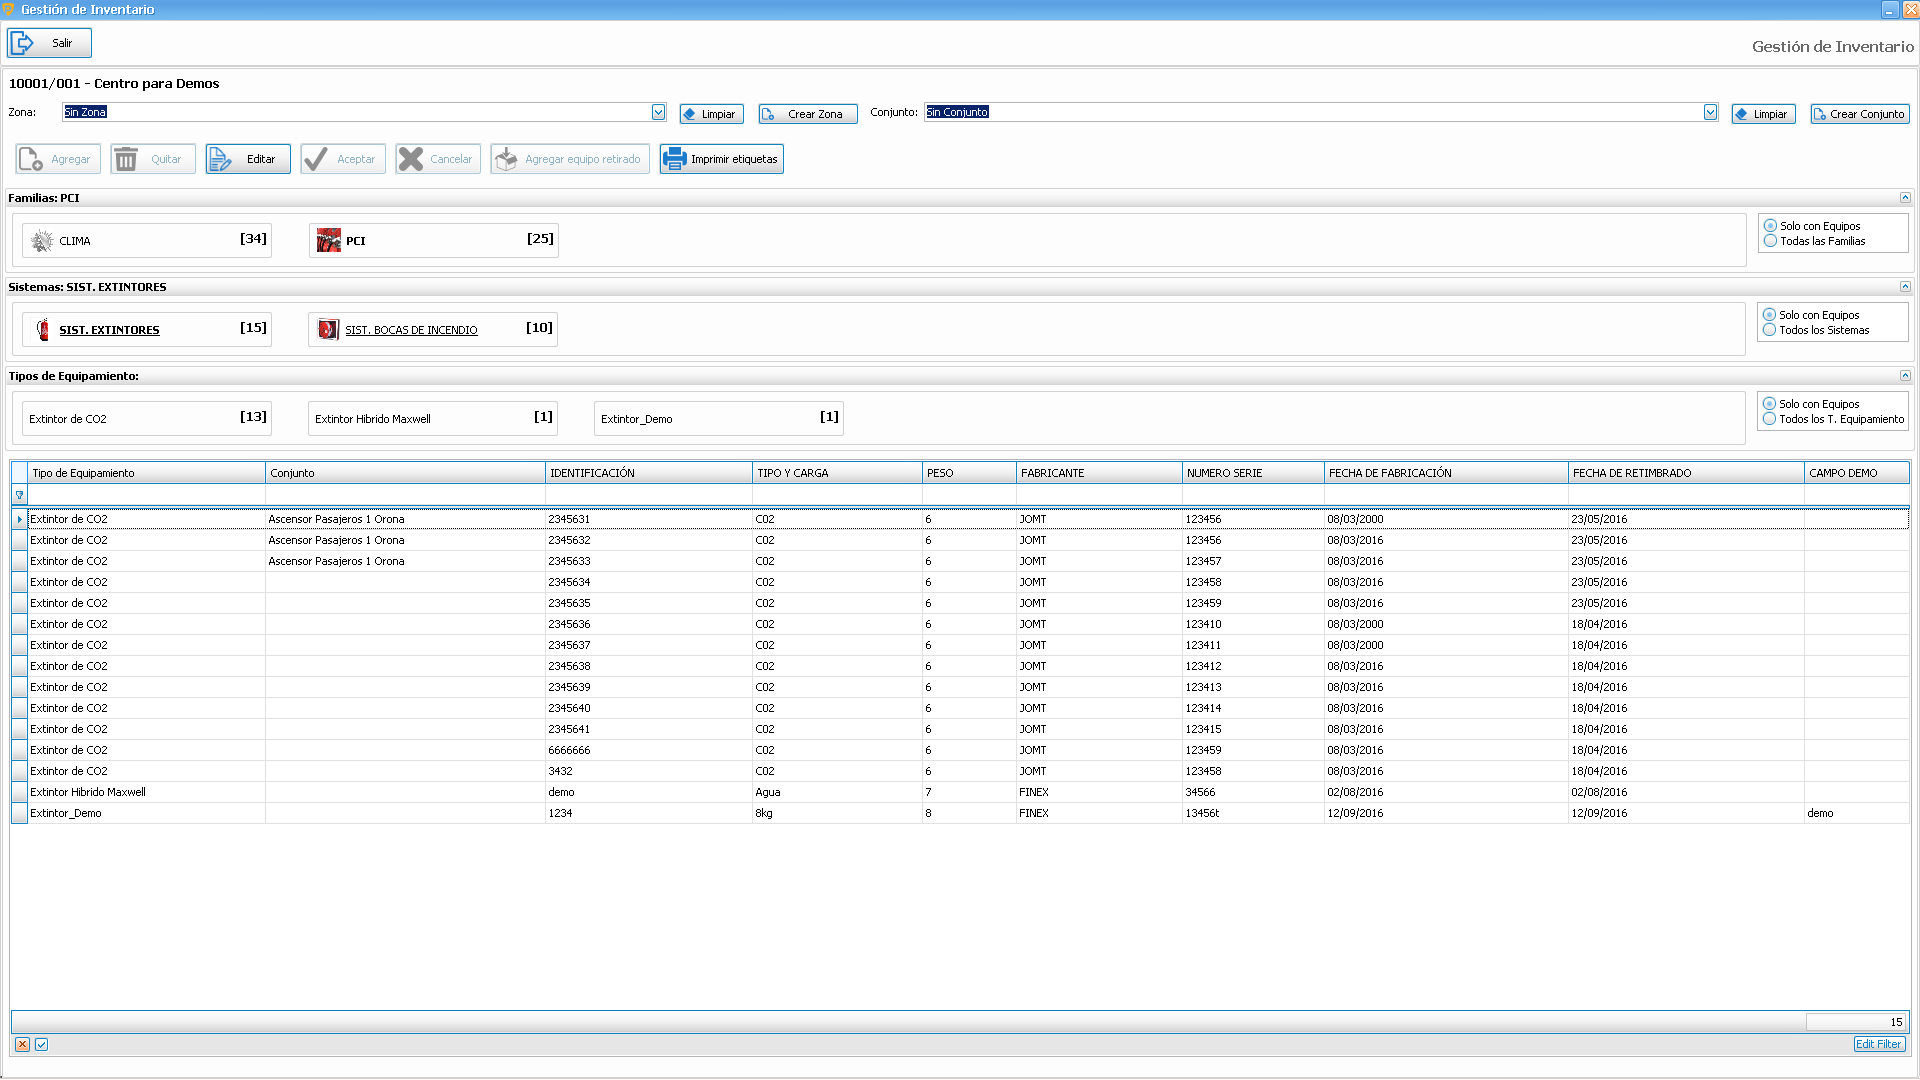Image resolution: width=1920 pixels, height=1080 pixels.
Task: Select Solo con Equipos in Familias
Action: pos(1770,226)
